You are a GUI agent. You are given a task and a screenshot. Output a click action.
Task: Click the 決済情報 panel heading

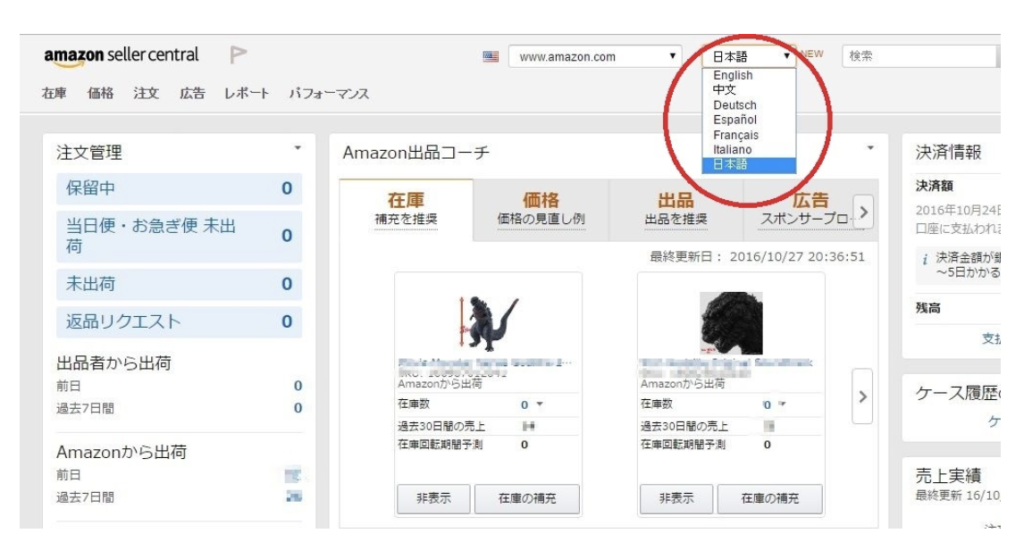(948, 152)
